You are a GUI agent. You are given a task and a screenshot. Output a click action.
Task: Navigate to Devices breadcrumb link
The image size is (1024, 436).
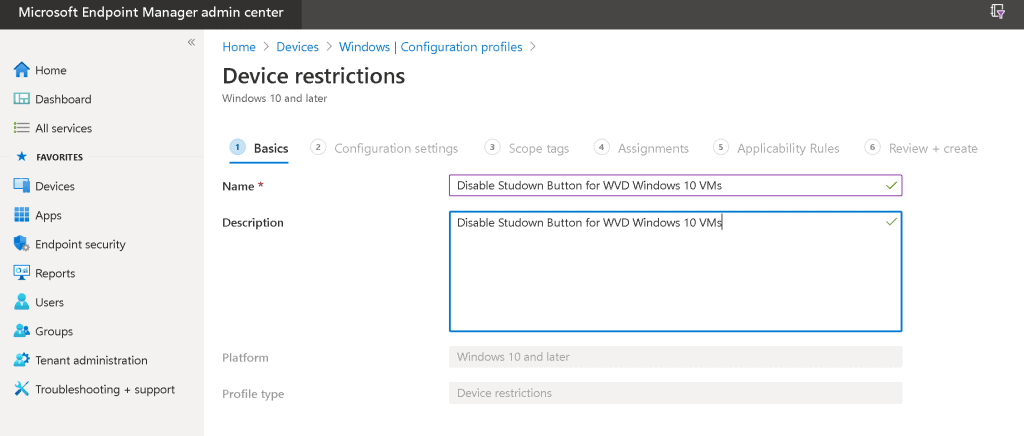click(x=297, y=47)
